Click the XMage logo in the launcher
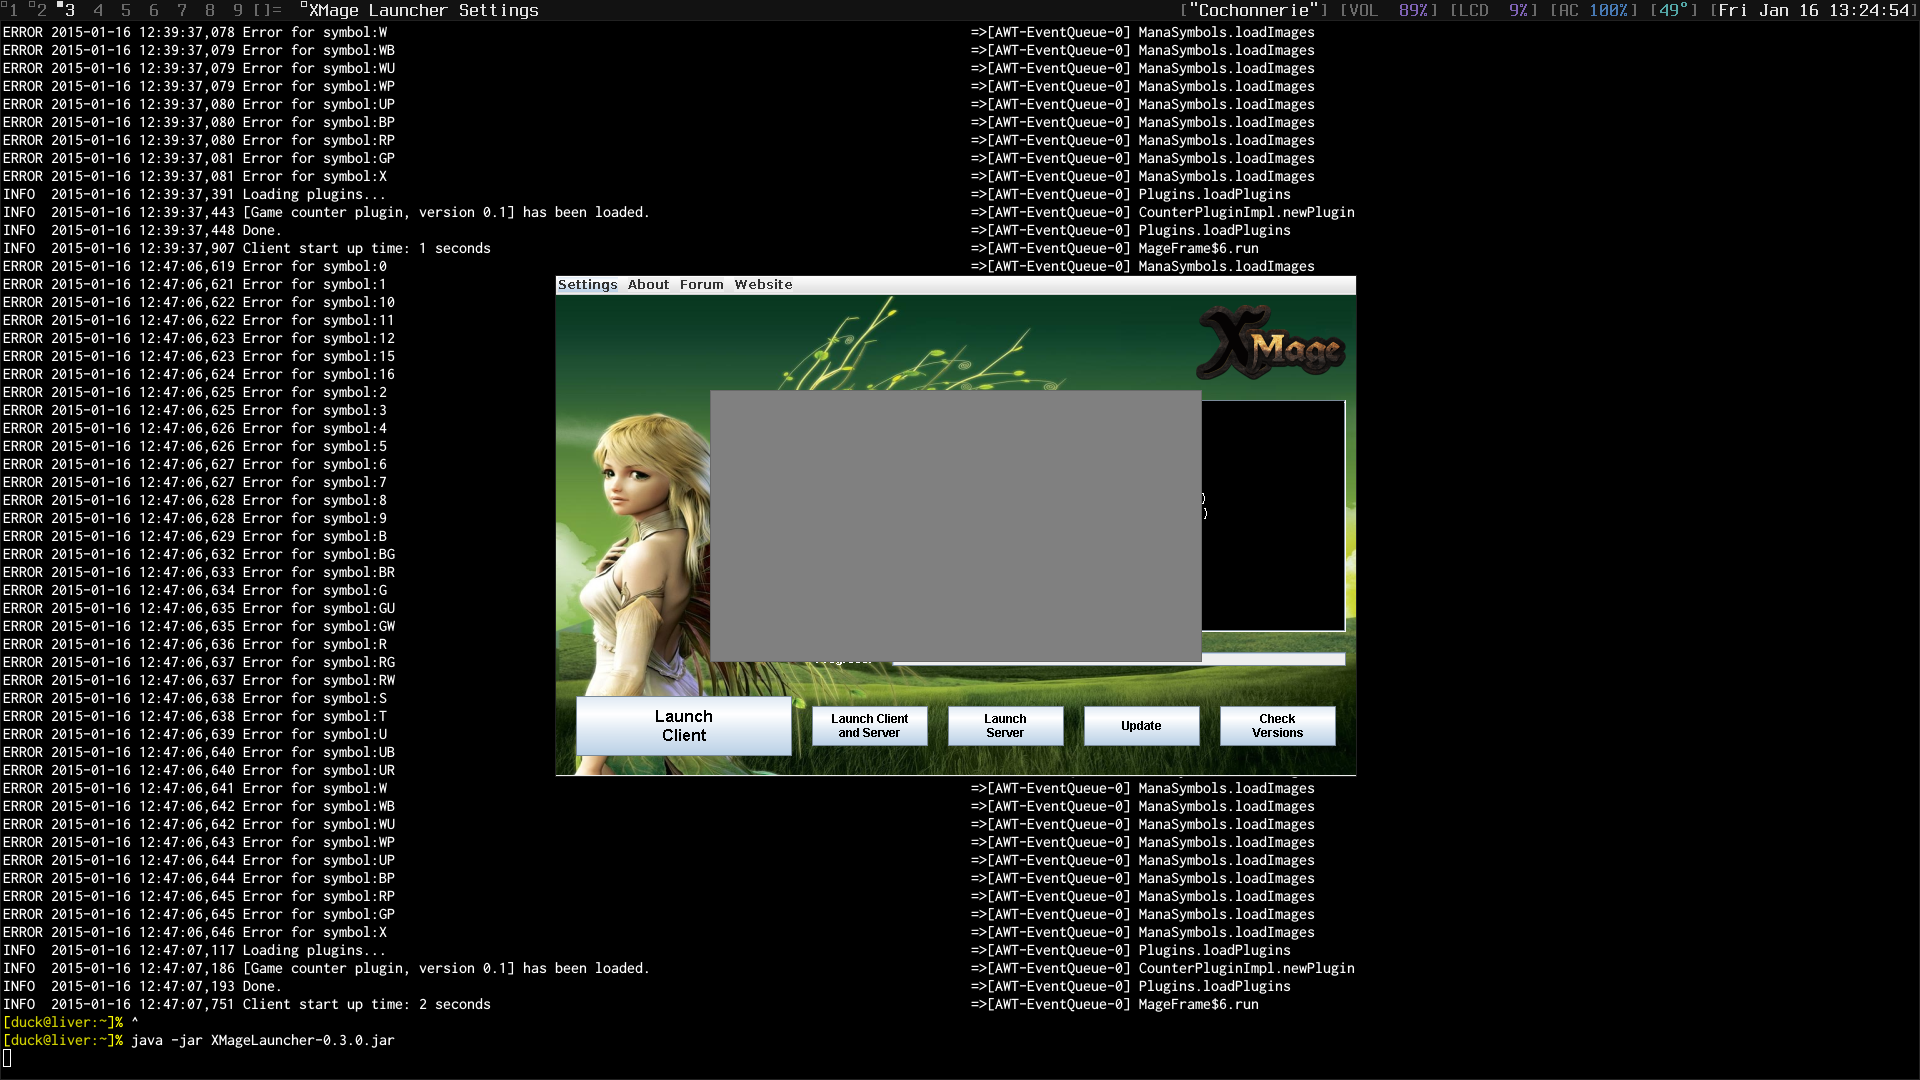 tap(1272, 344)
